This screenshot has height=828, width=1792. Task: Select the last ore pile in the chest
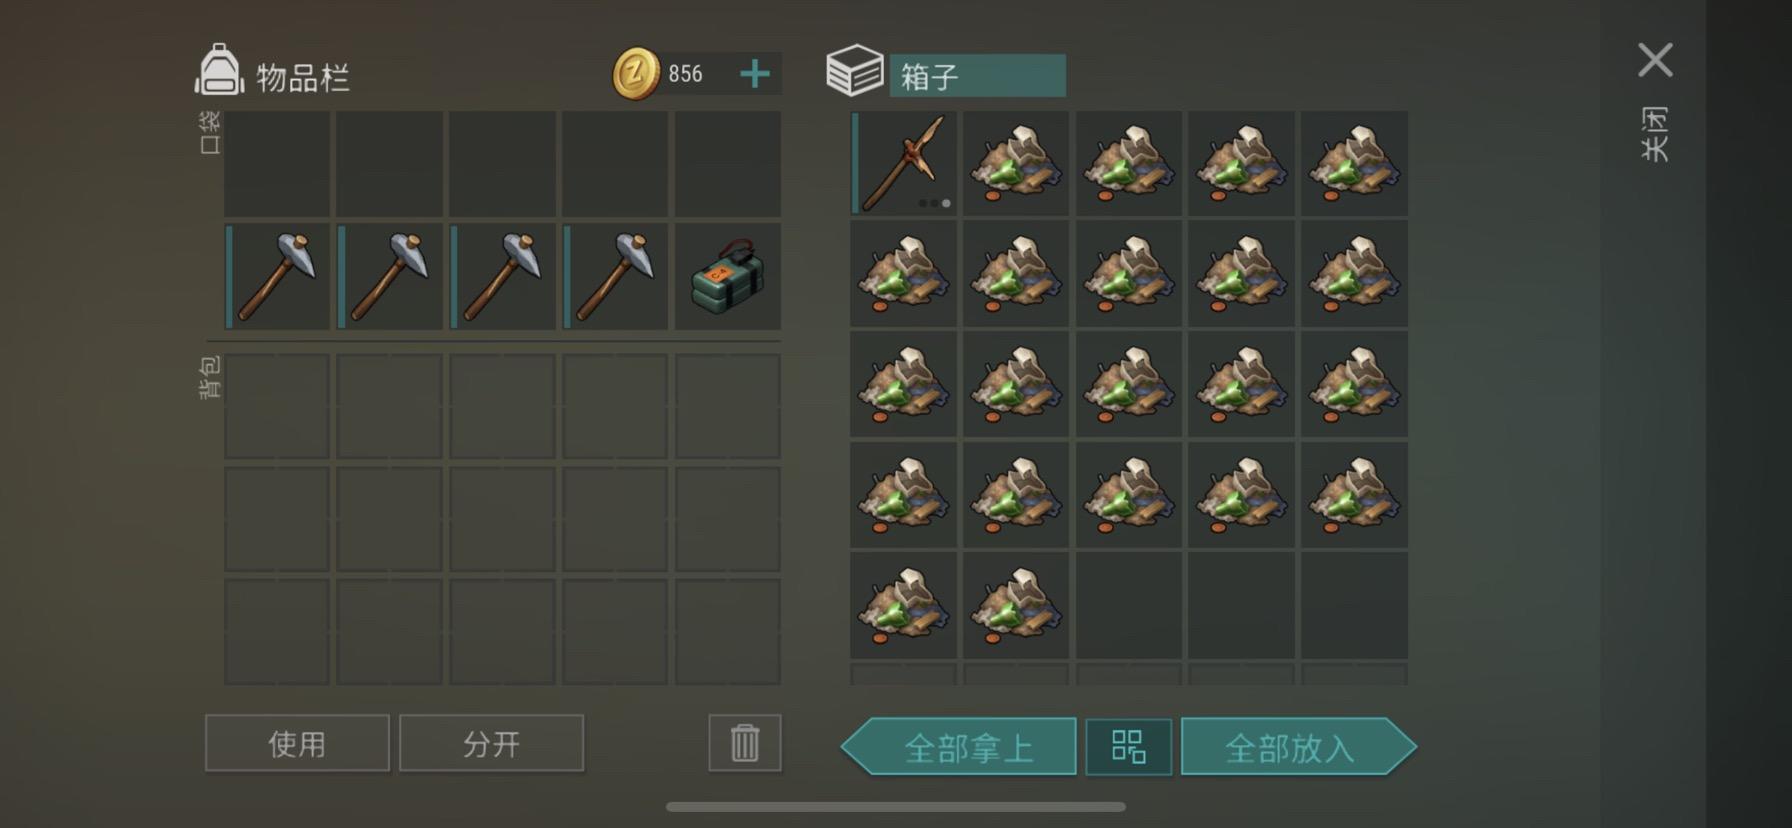pos(1017,606)
